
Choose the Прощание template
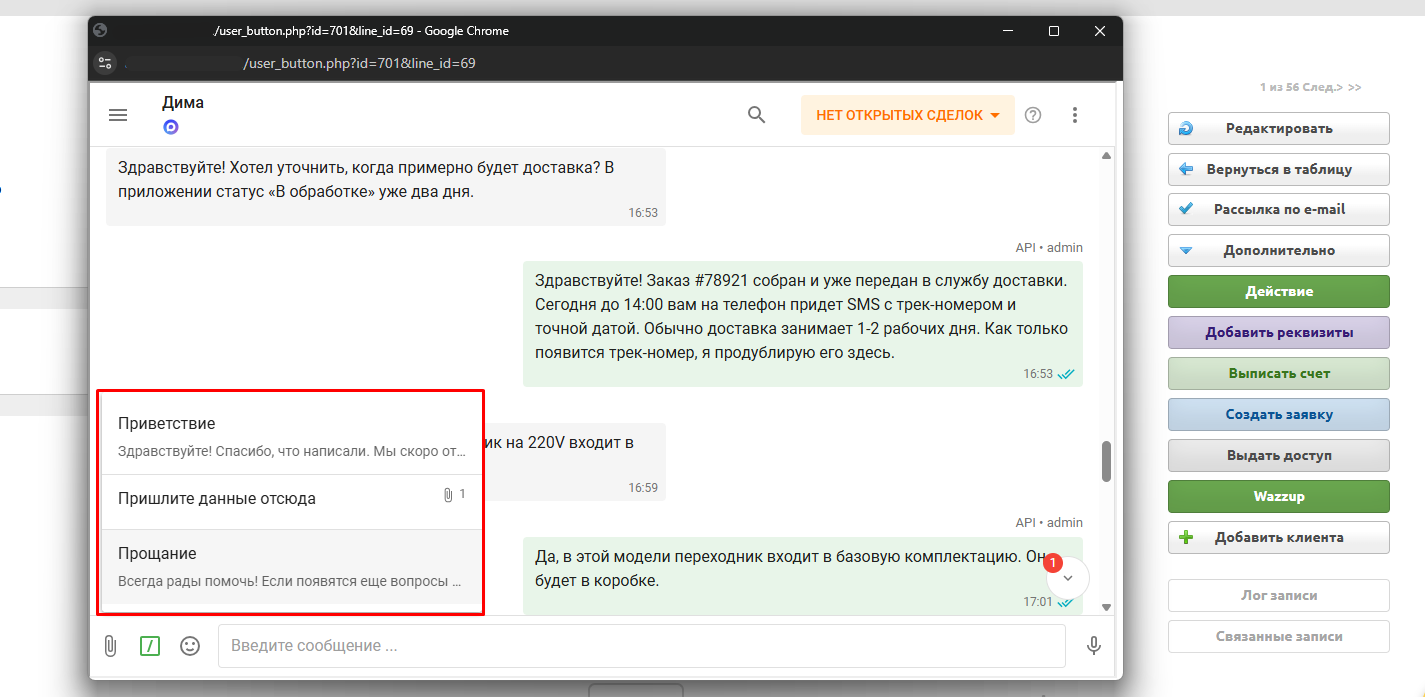pos(291,566)
